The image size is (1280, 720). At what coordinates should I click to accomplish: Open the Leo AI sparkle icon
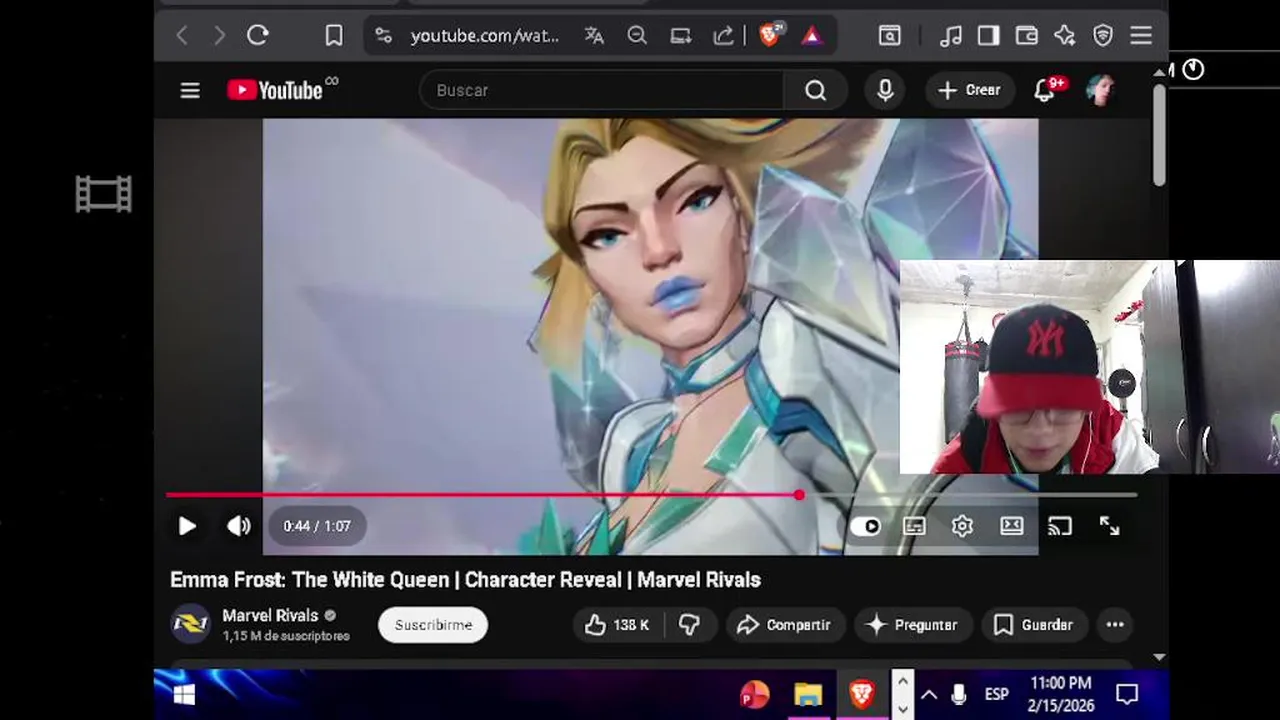click(x=1065, y=36)
